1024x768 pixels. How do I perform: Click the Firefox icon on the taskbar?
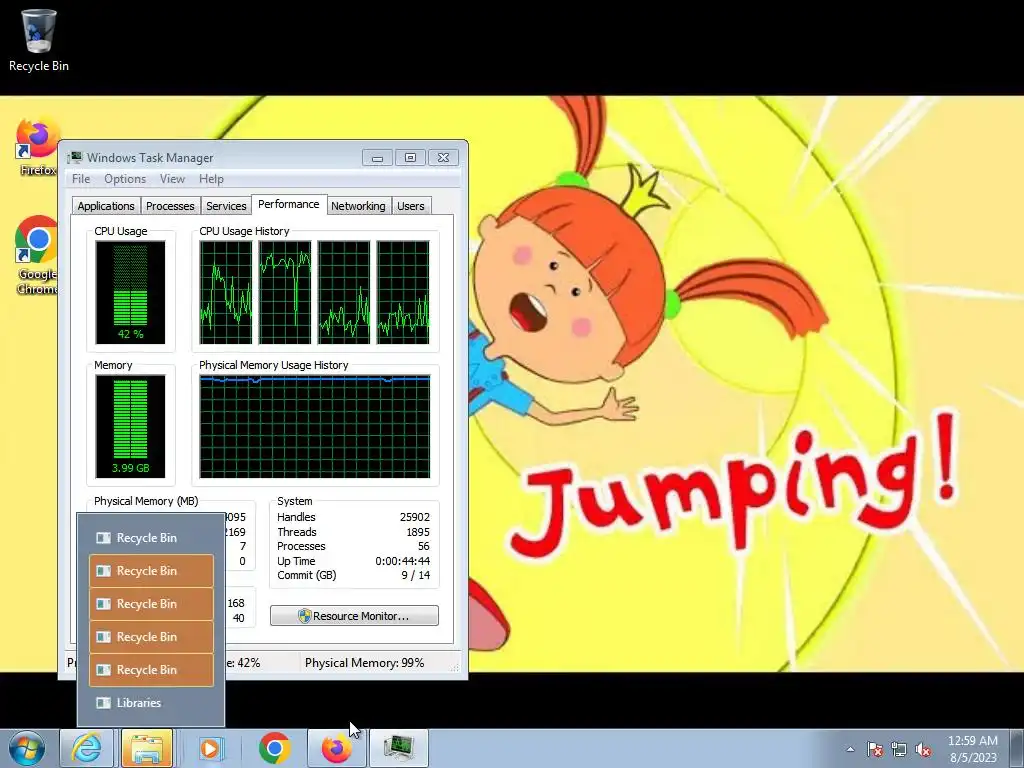coord(336,748)
